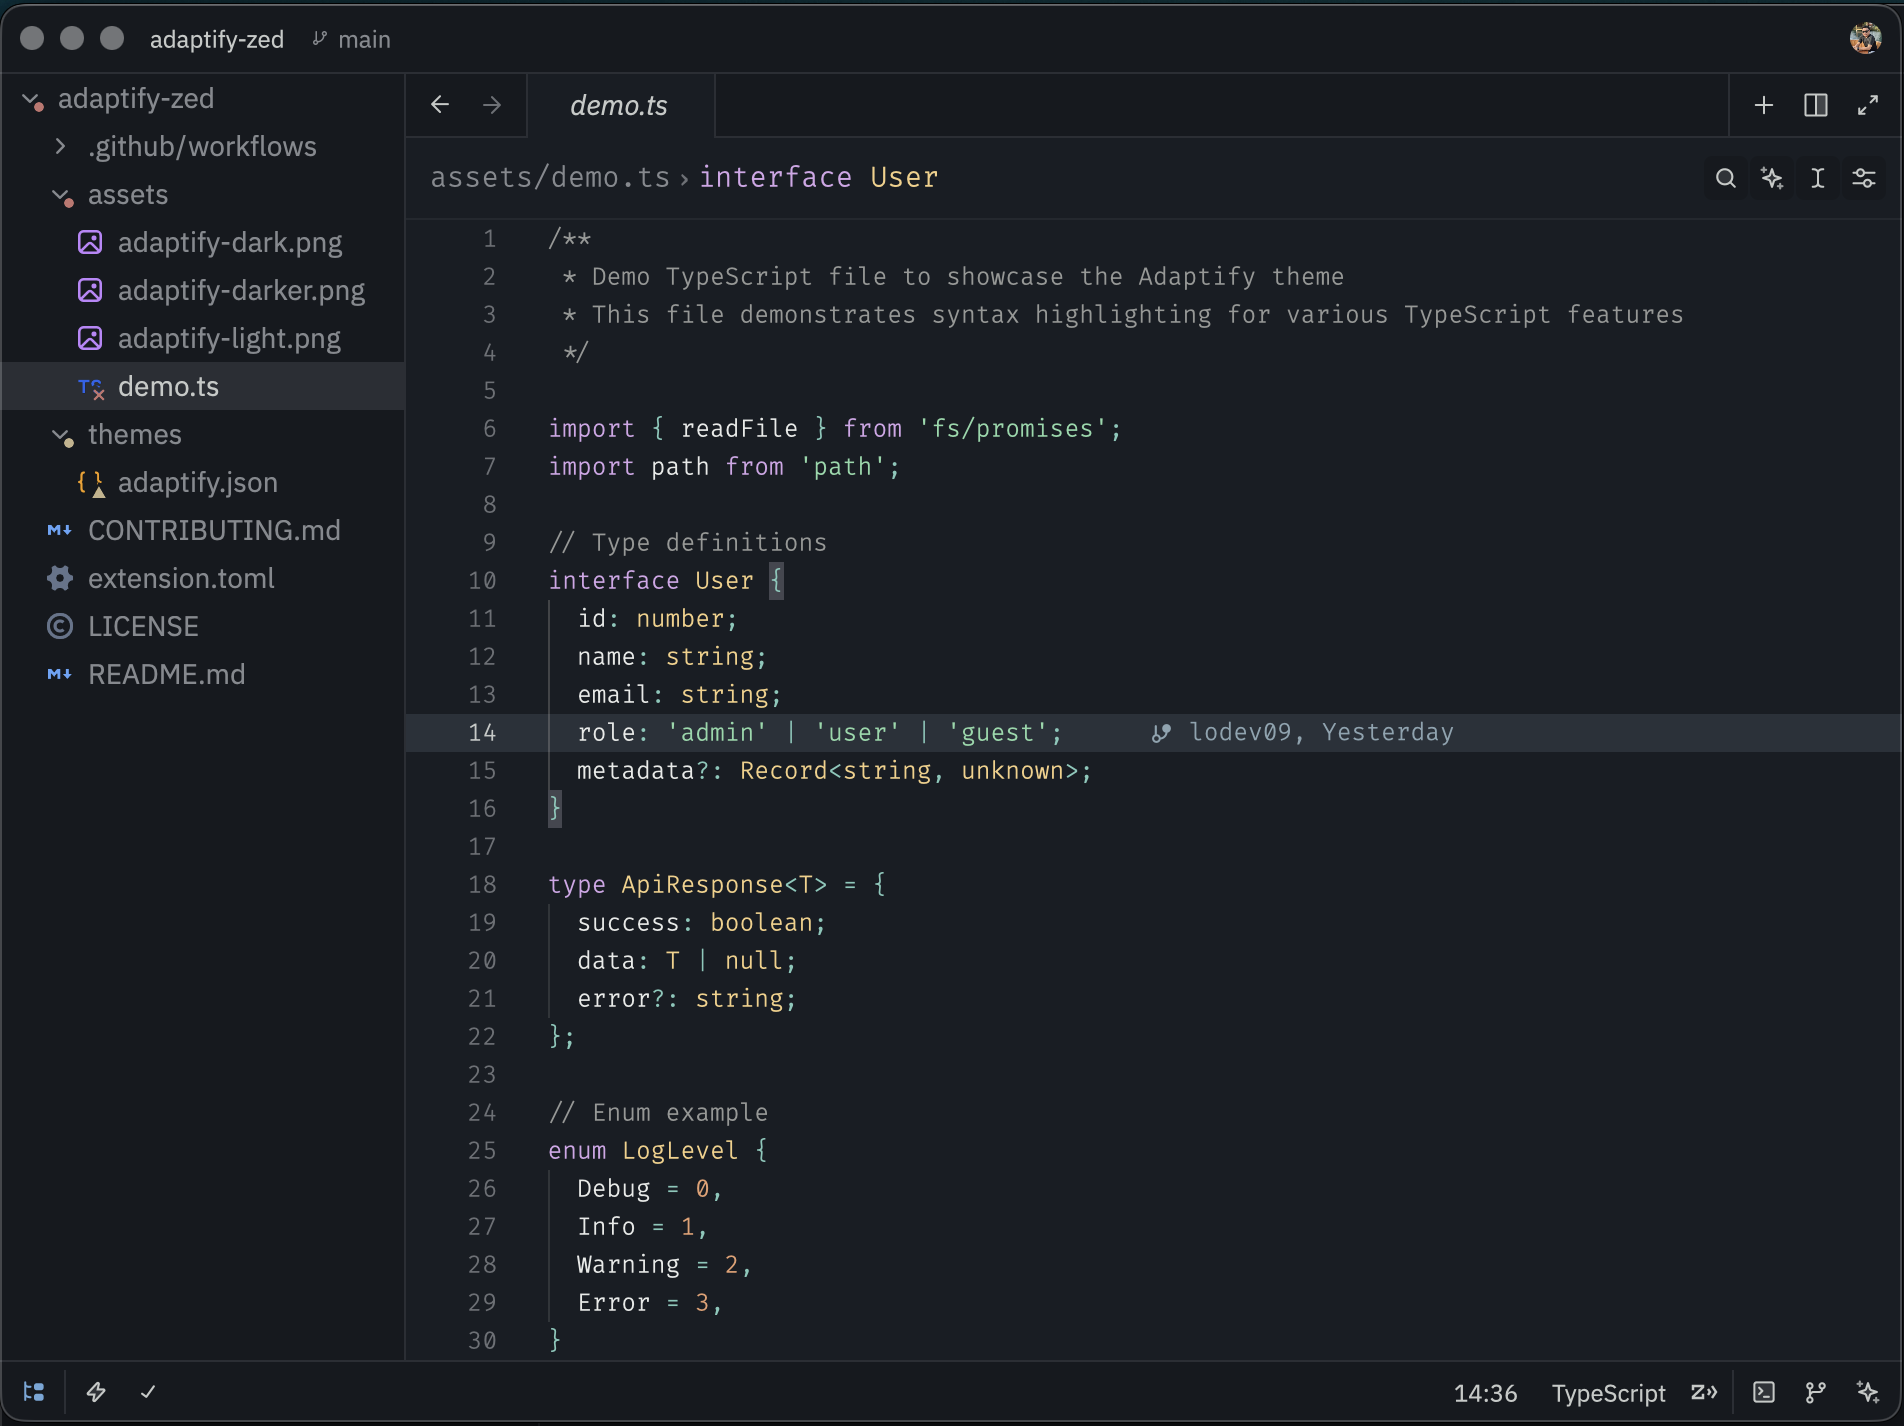Click line number 18 in the gutter
1904x1426 pixels.
(482, 885)
